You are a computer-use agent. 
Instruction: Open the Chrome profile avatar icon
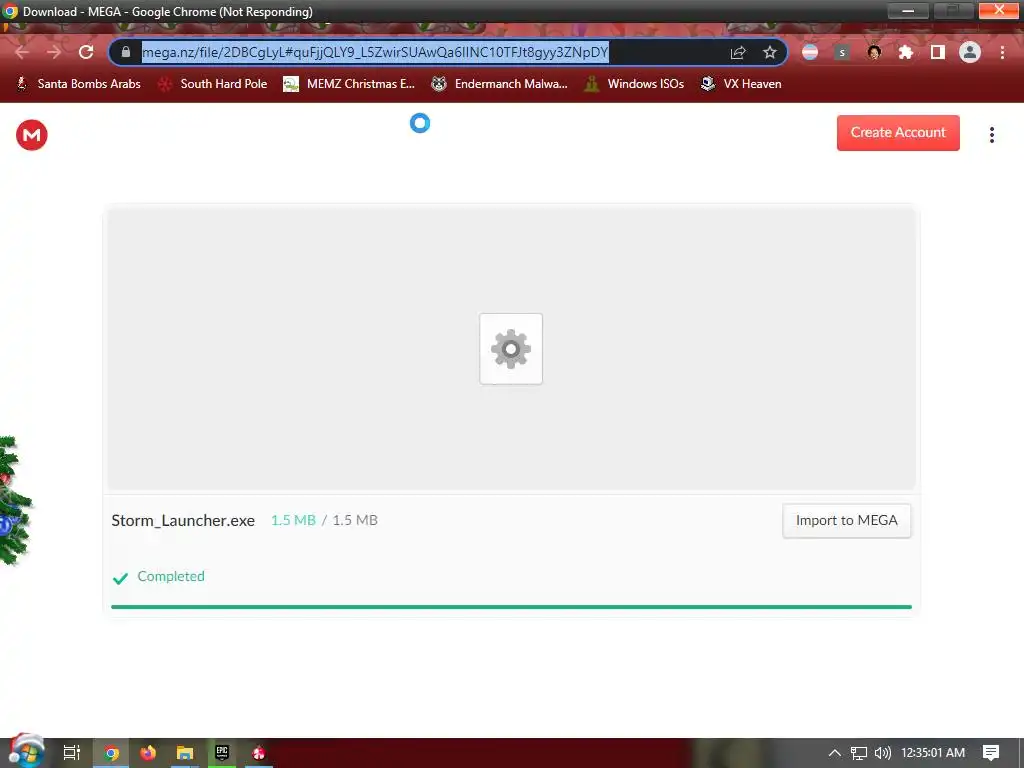point(970,52)
